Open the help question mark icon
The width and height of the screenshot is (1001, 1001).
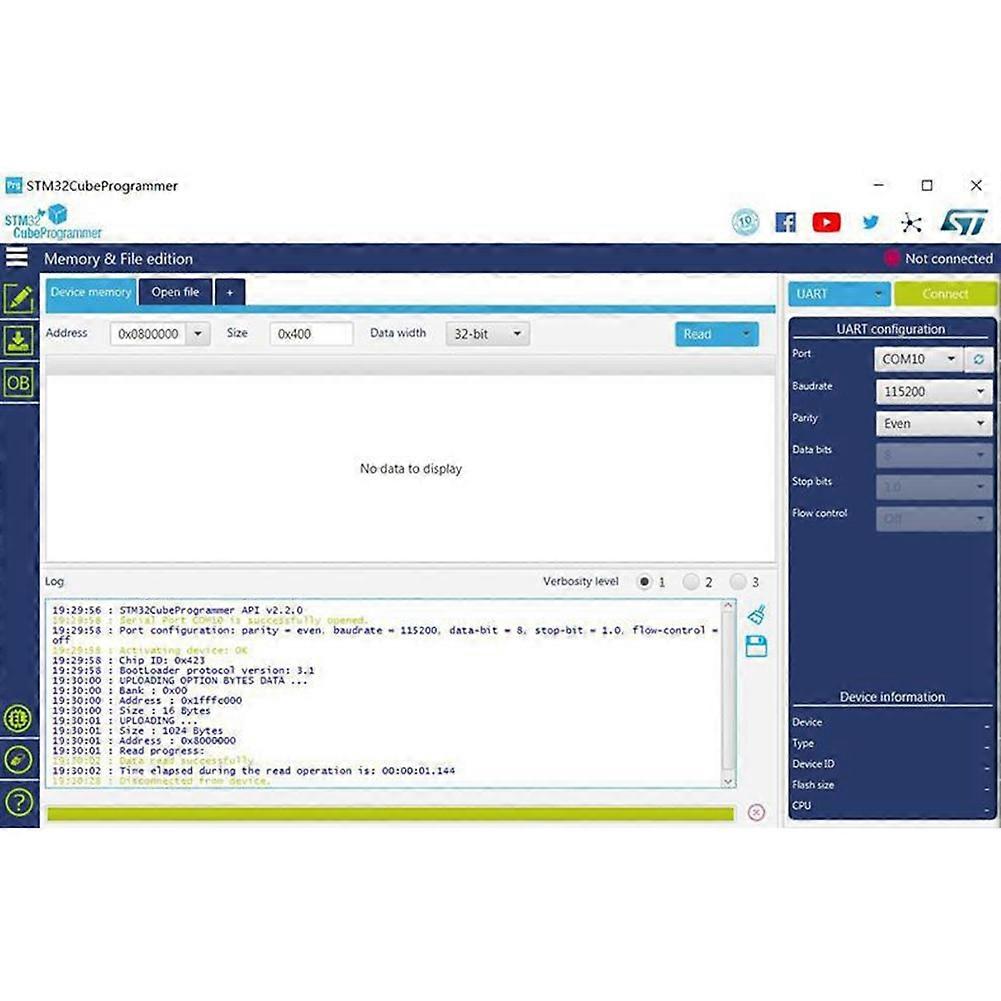tap(19, 802)
